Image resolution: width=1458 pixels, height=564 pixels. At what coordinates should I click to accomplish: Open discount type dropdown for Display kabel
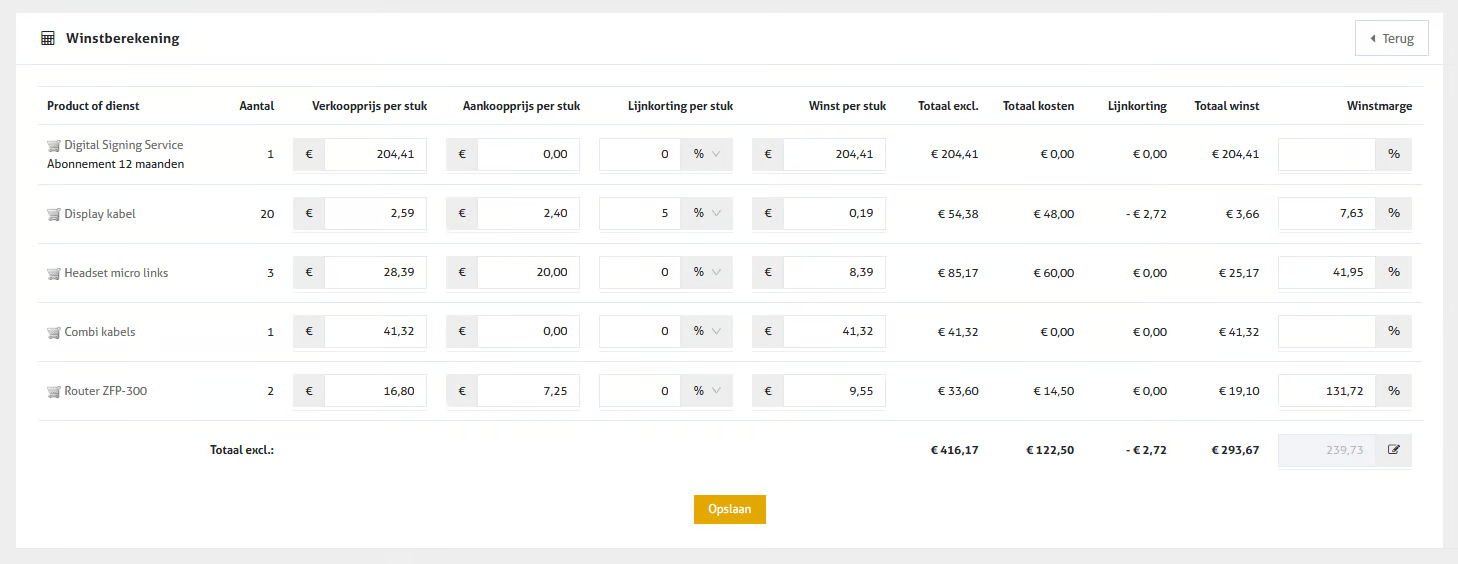click(x=706, y=213)
